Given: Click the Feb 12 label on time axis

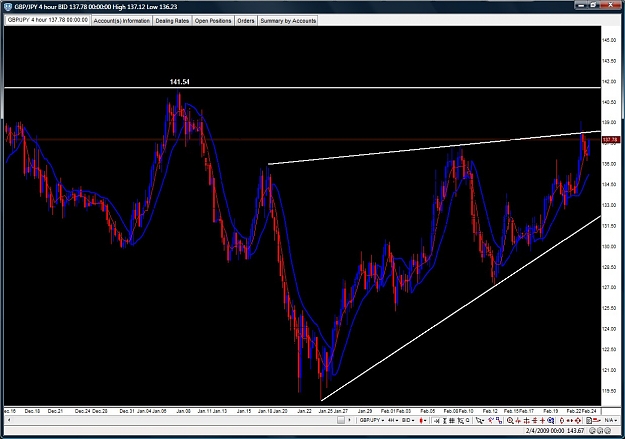Looking at the screenshot, I should [x=490, y=411].
